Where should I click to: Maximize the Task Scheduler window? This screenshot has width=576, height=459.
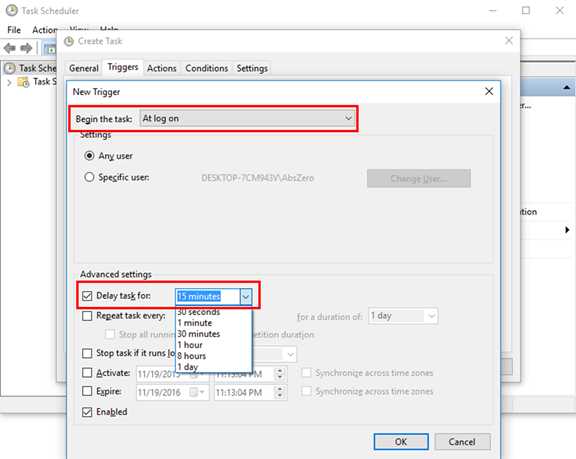point(526,11)
